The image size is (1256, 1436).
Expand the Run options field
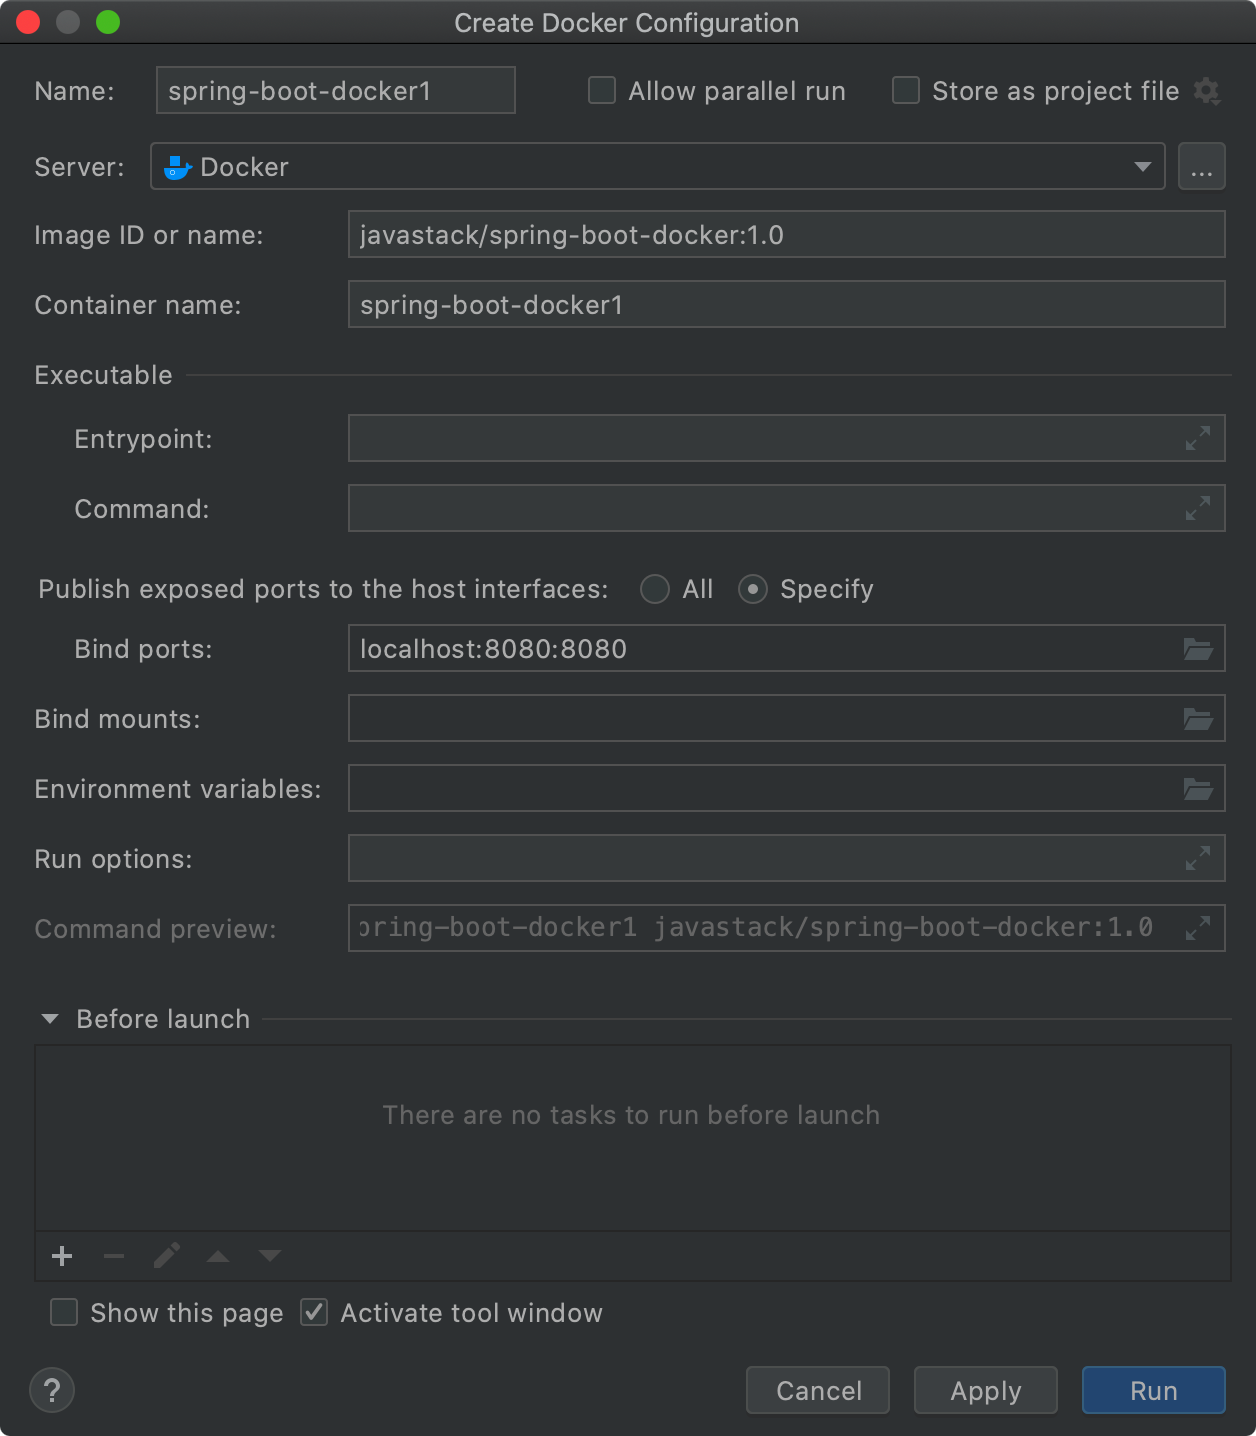(x=1198, y=858)
